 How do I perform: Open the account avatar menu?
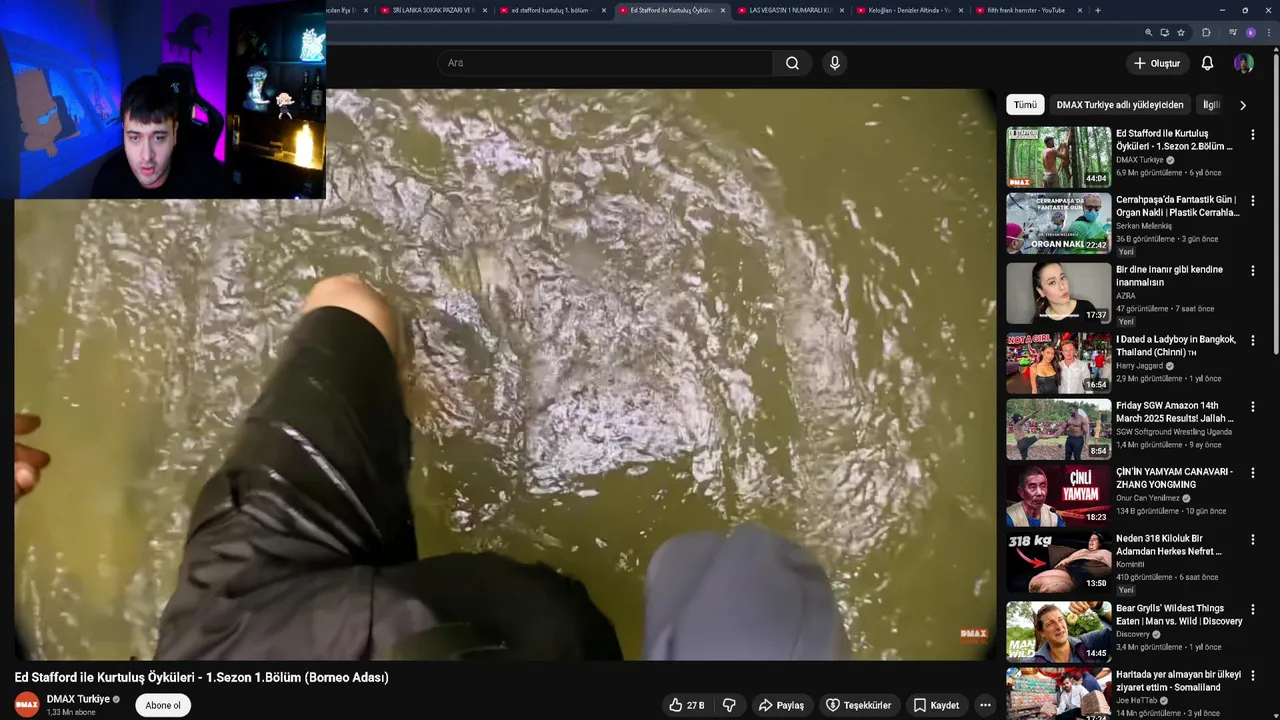click(x=1244, y=63)
